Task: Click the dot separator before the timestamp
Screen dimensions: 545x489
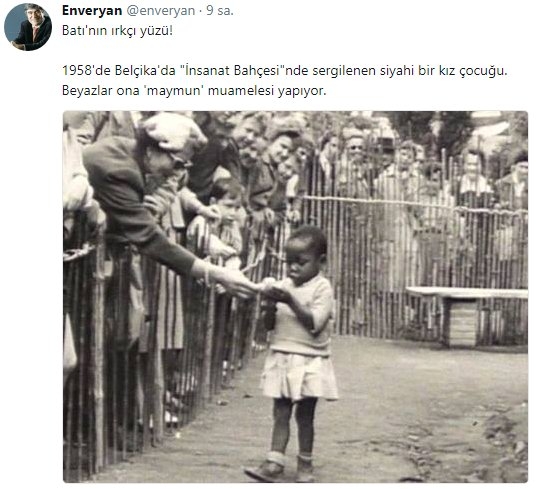Action: pyautogui.click(x=201, y=11)
